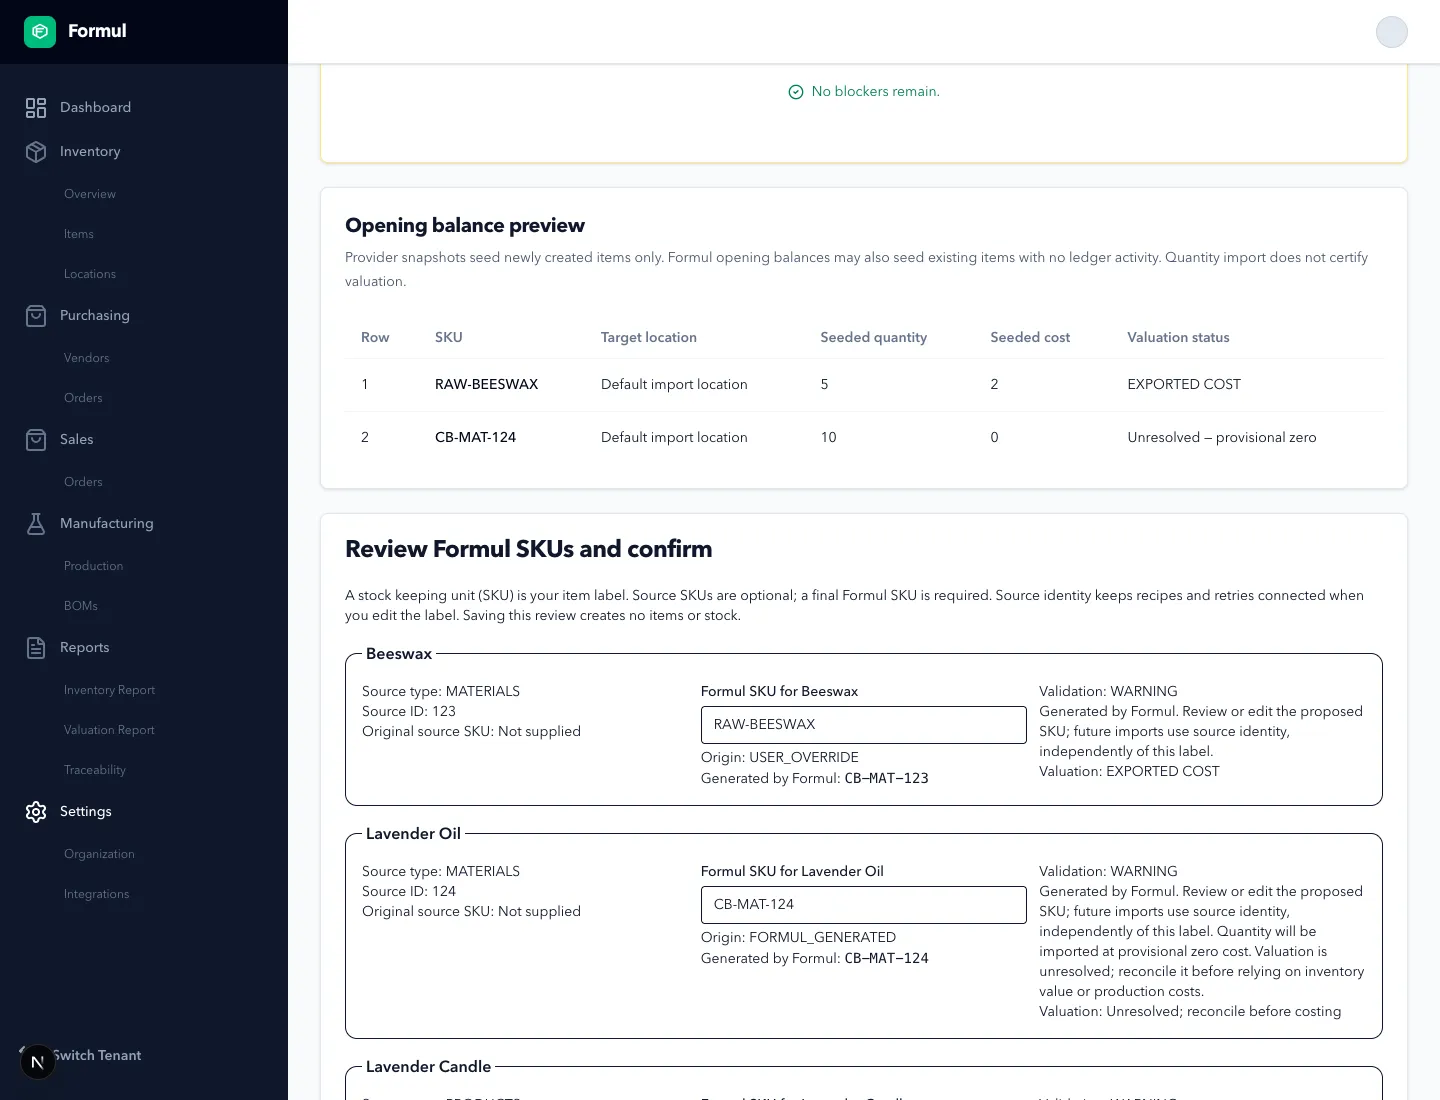
Task: Click 'Source ID: 123' text
Action: coord(409,712)
